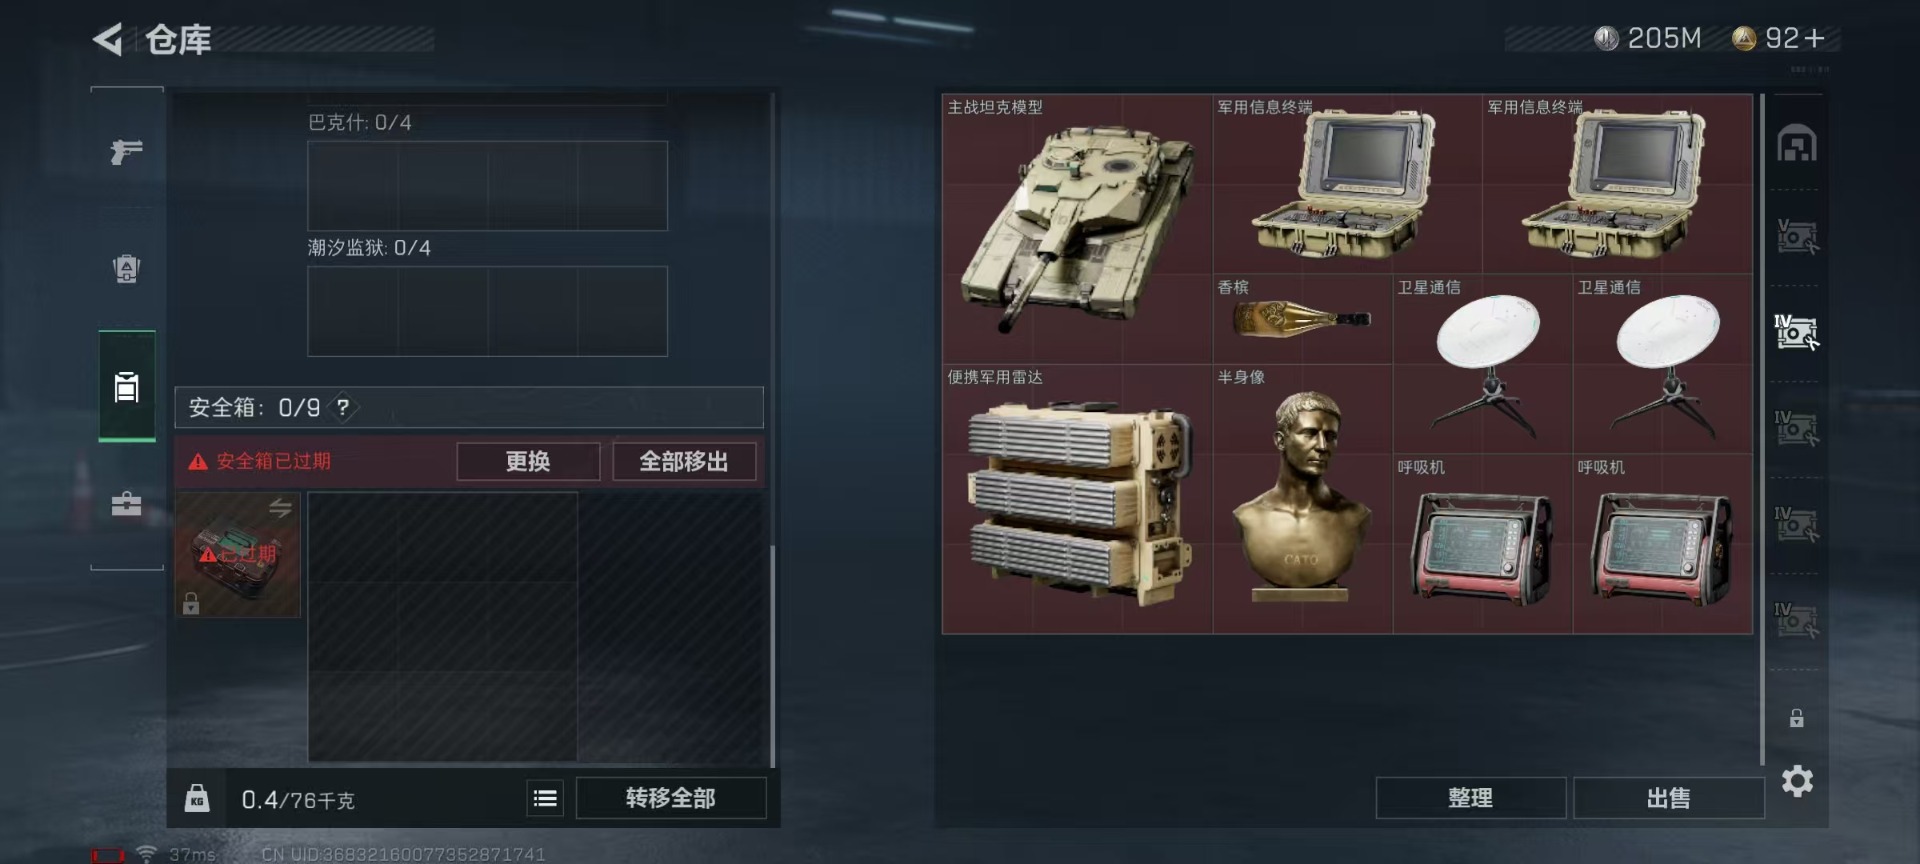Click the 整理 sort button
Screen dimensions: 1920x864
click(1470, 798)
